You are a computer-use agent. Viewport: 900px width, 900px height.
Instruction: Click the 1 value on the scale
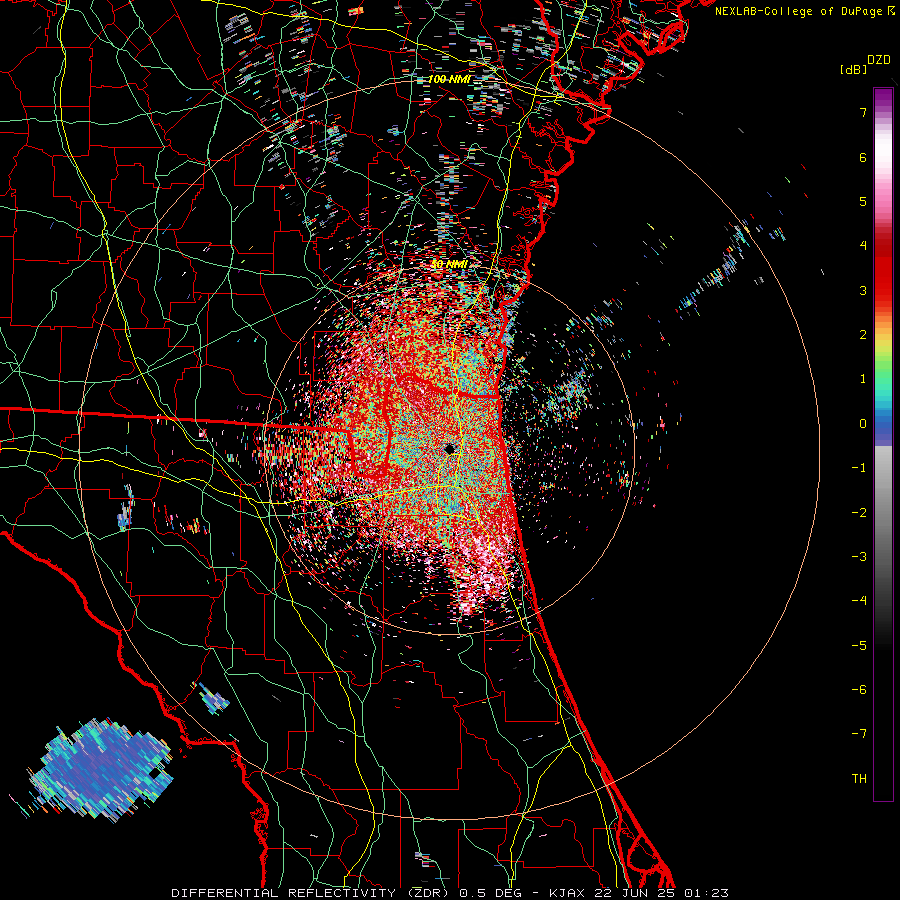click(863, 379)
